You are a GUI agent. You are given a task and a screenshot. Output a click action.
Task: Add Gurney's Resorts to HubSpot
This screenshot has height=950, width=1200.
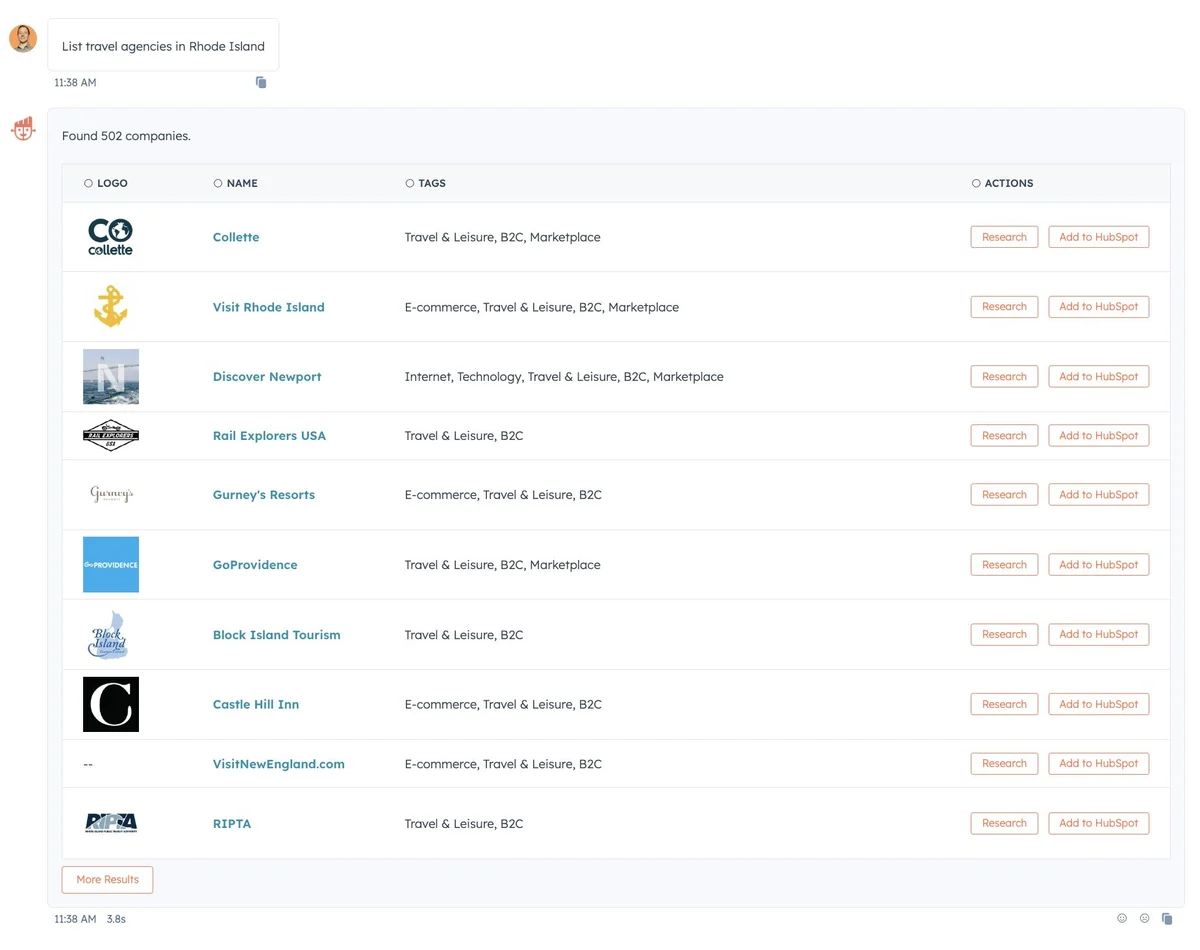coord(1099,495)
